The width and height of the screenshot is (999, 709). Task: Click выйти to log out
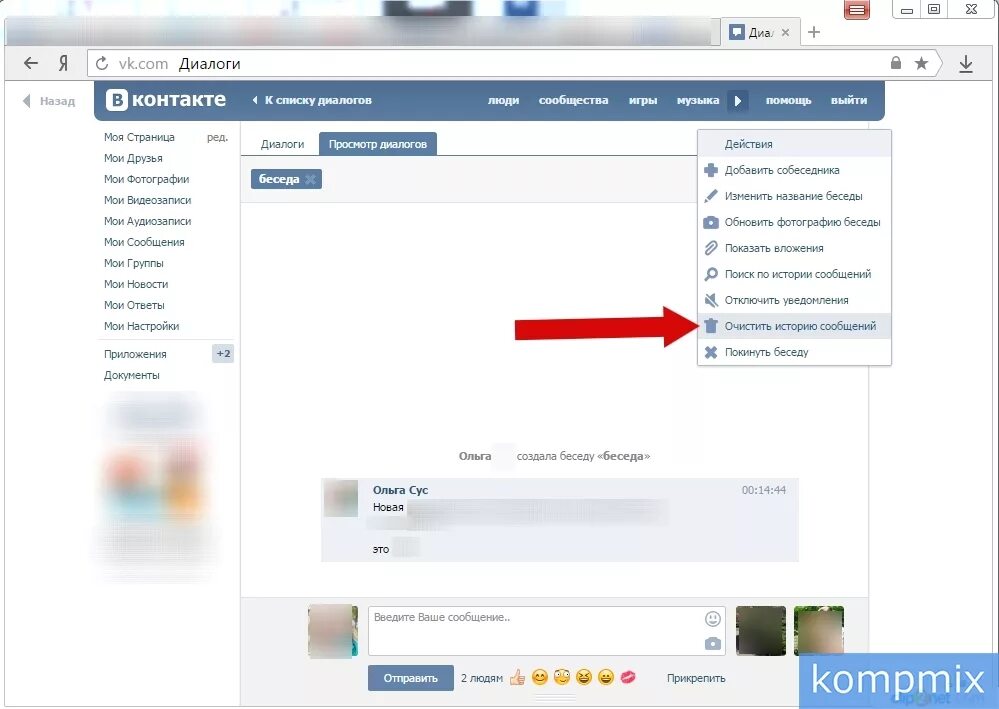849,100
